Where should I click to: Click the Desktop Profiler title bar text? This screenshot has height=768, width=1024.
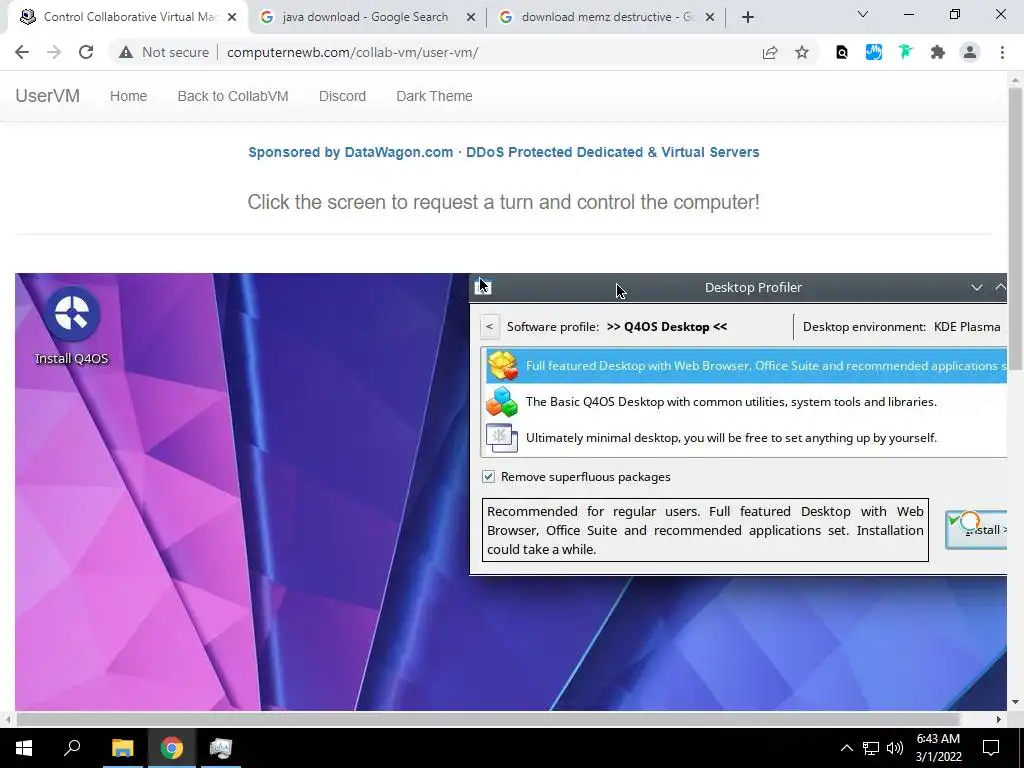(753, 287)
